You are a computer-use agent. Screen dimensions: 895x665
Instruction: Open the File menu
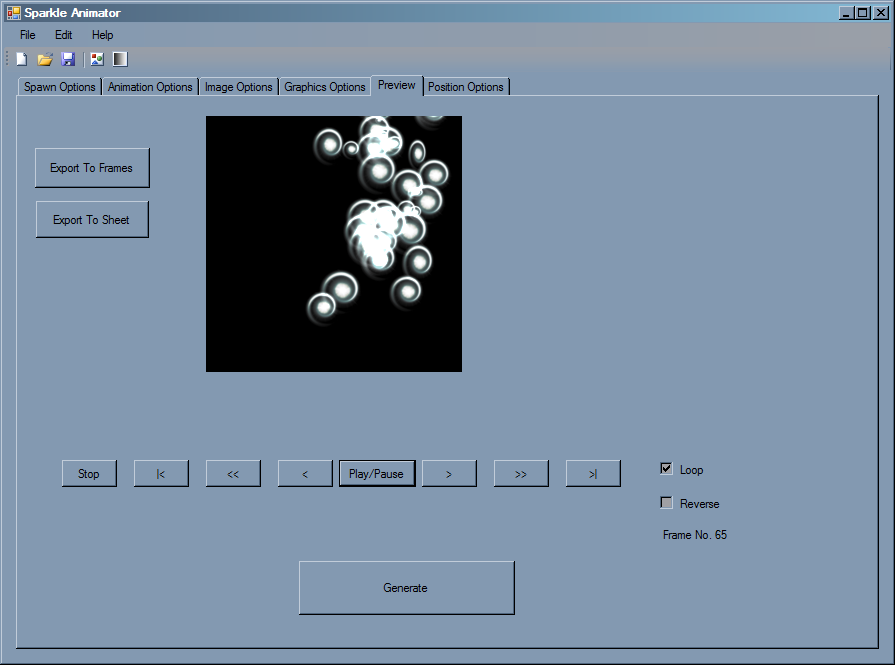27,34
